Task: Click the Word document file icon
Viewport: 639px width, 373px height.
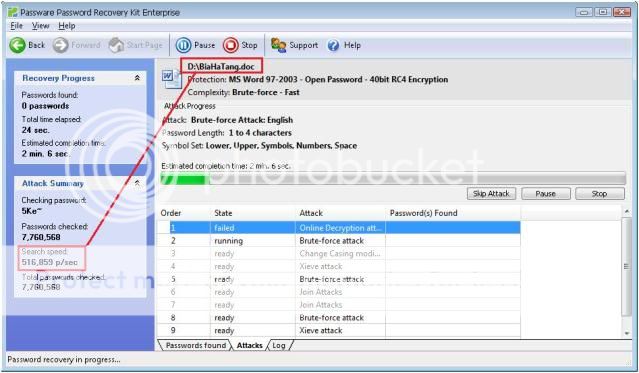Action: 172,79
